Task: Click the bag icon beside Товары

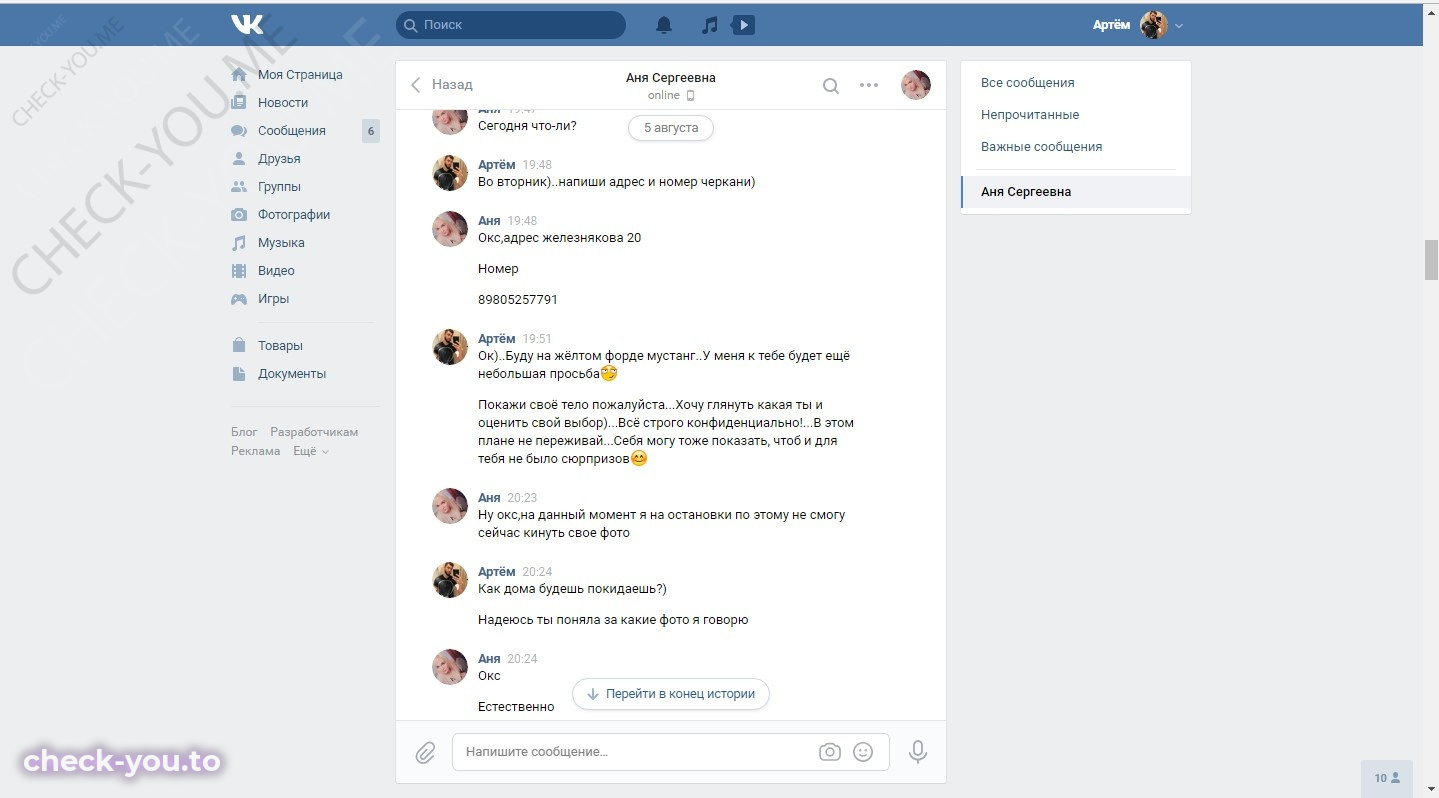Action: [x=239, y=346]
